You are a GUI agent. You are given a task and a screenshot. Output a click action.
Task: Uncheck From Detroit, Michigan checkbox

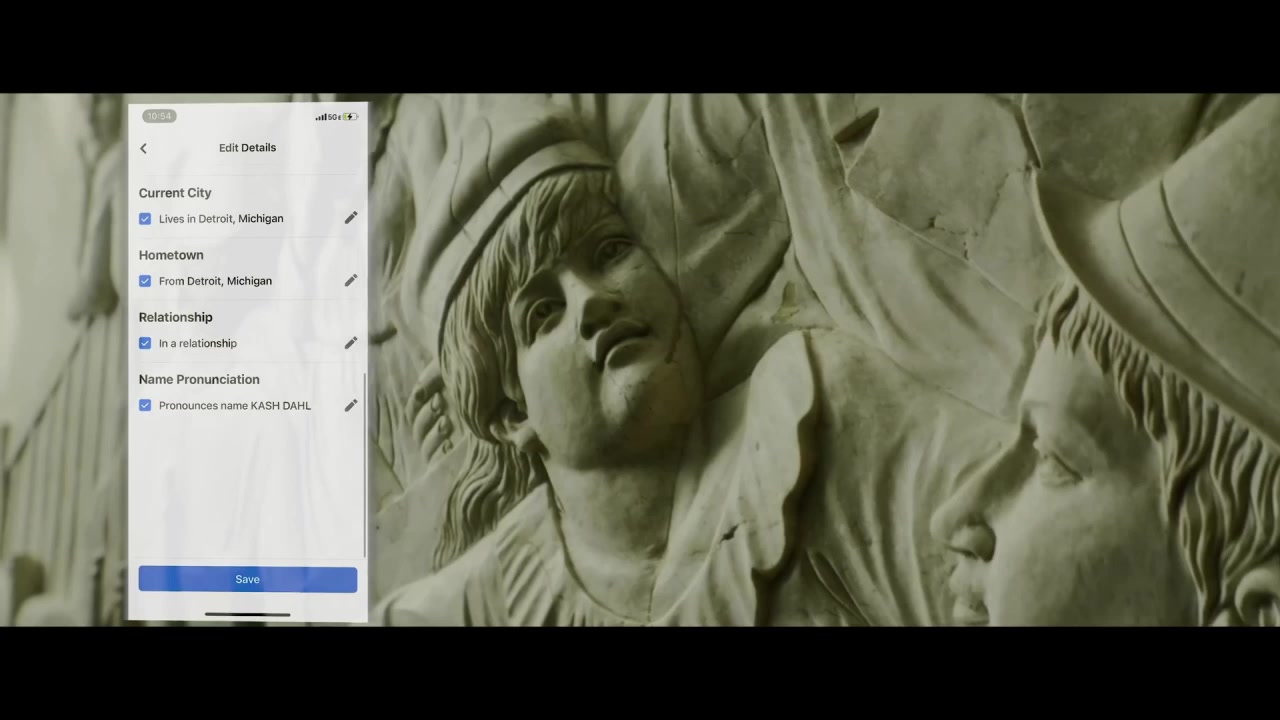[145, 281]
